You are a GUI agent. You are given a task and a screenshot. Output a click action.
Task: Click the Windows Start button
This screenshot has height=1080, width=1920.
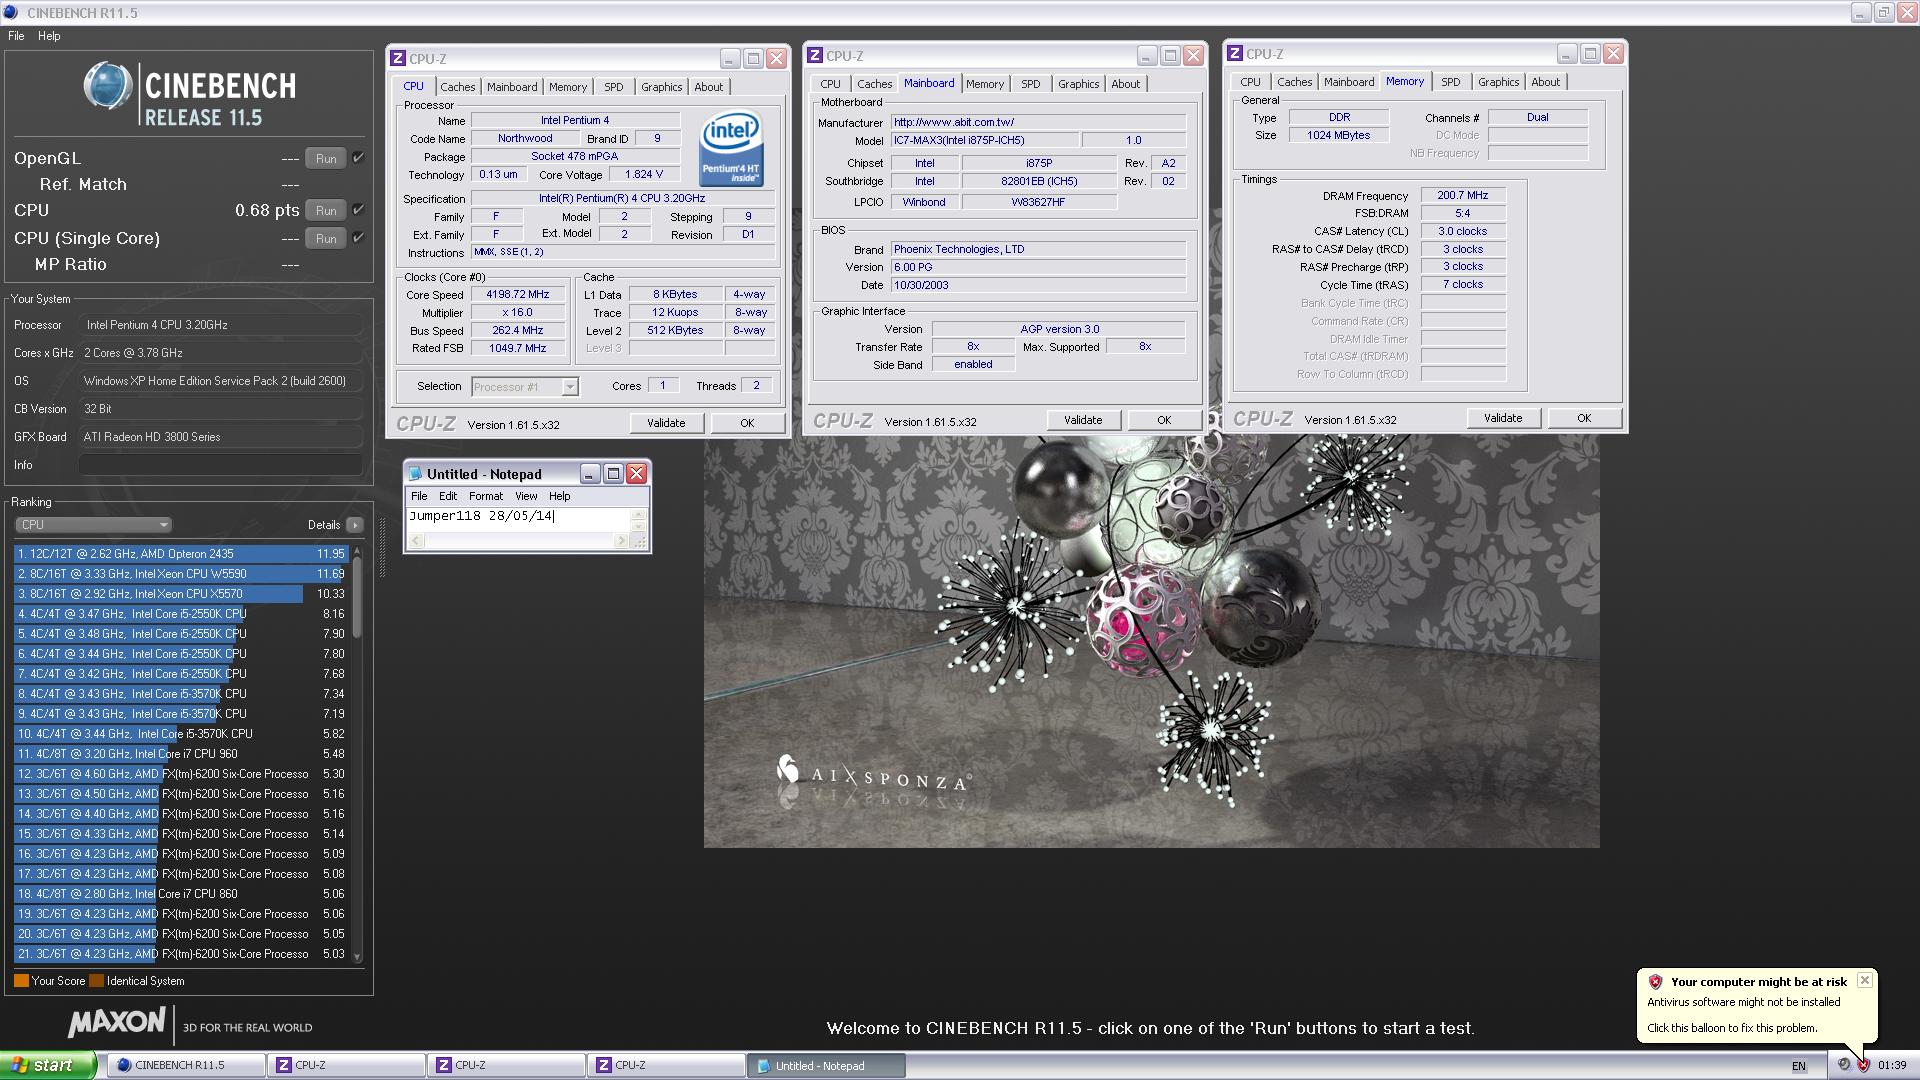[x=48, y=1065]
